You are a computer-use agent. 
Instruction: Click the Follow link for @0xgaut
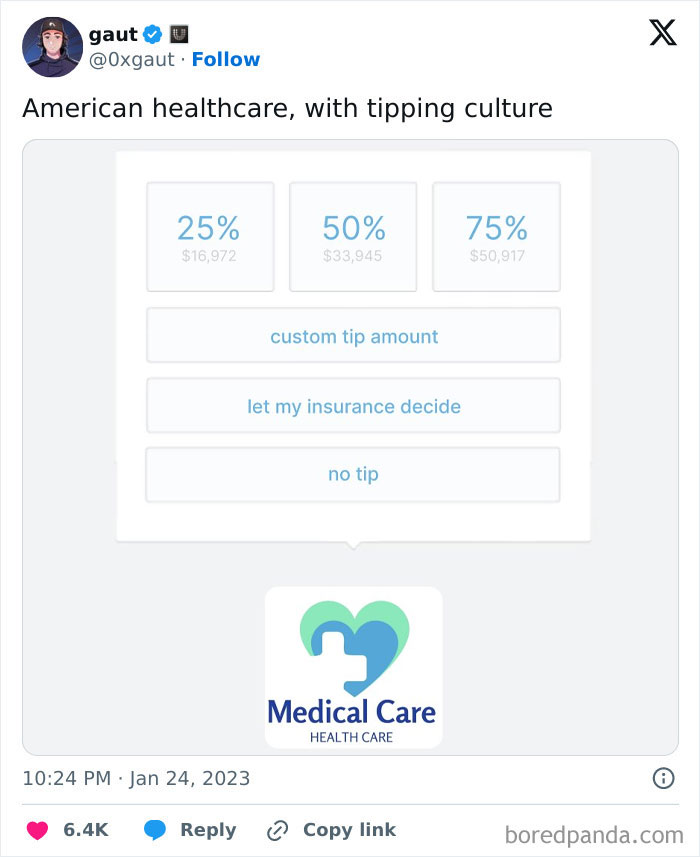(x=226, y=59)
